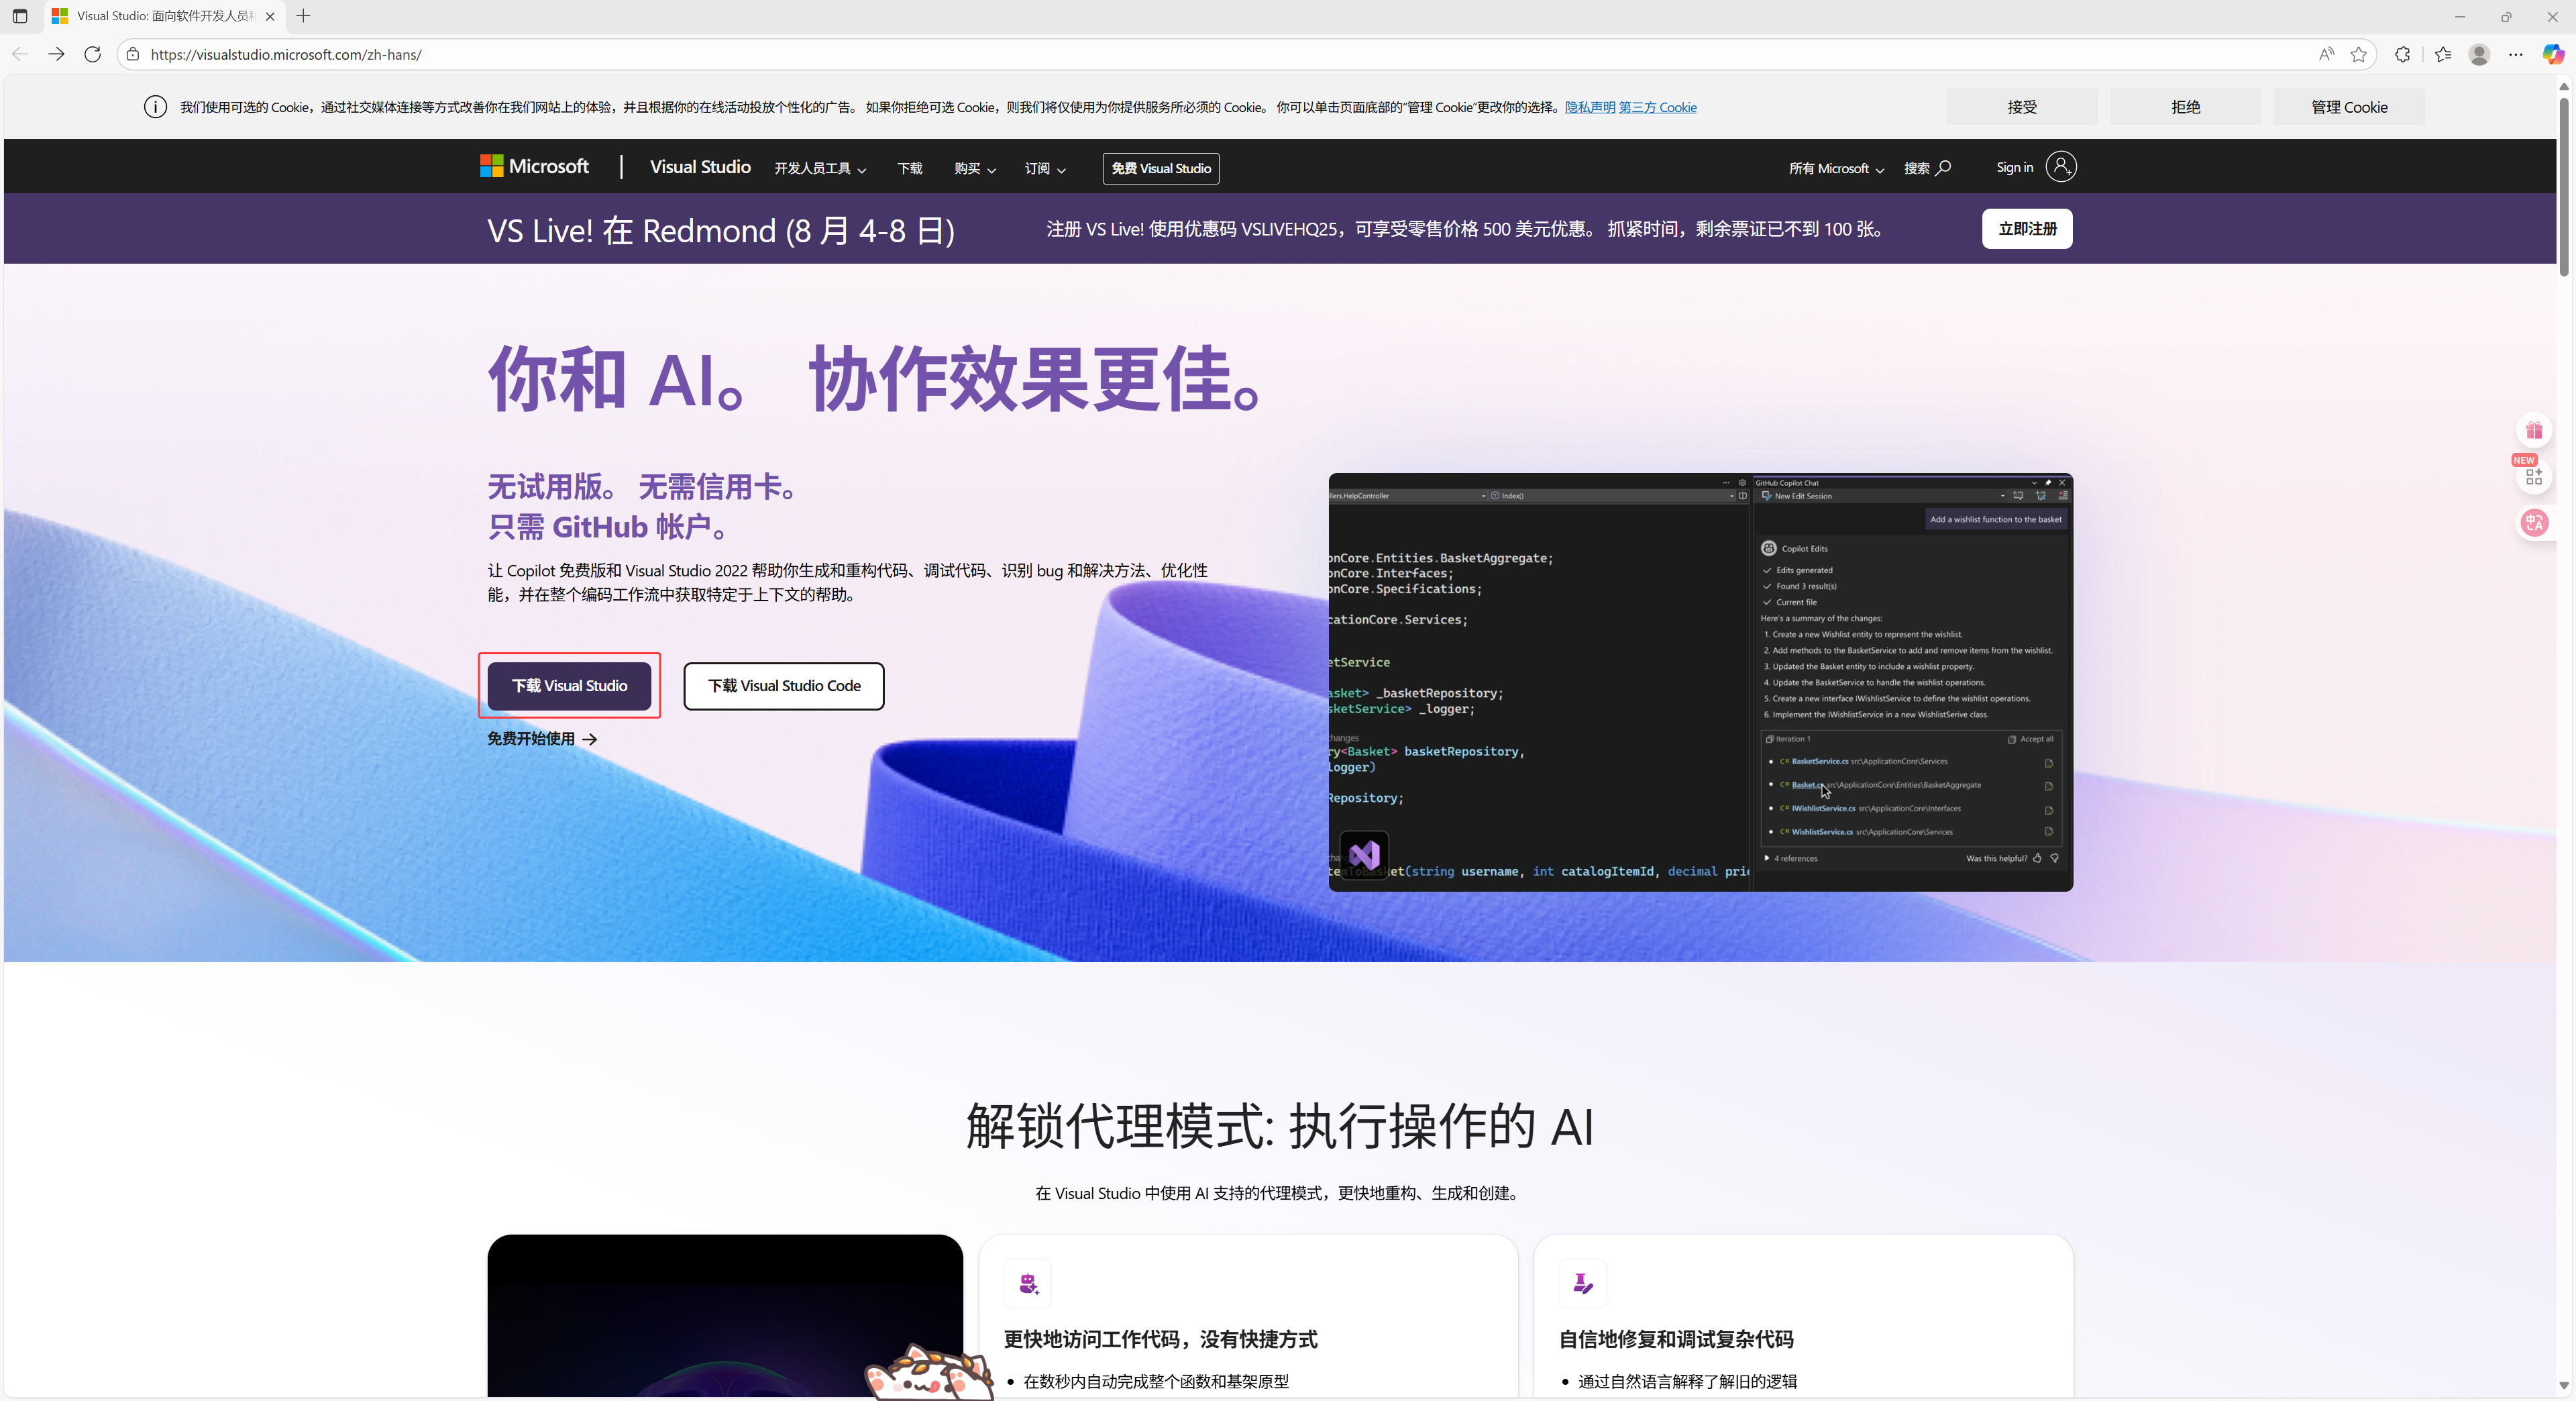Click the Visual Studio logo on video
This screenshot has width=2576, height=1401.
tap(1364, 855)
